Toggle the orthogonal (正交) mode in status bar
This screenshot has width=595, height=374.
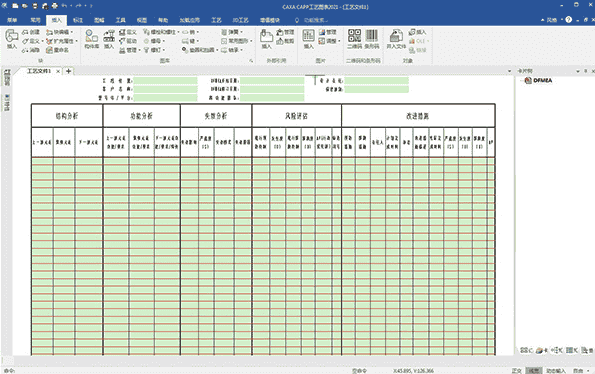tap(516, 371)
